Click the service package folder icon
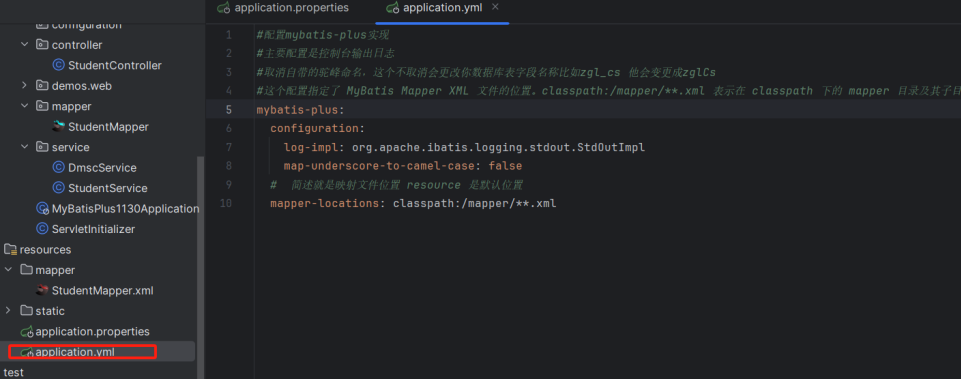The image size is (961, 379). 42,147
